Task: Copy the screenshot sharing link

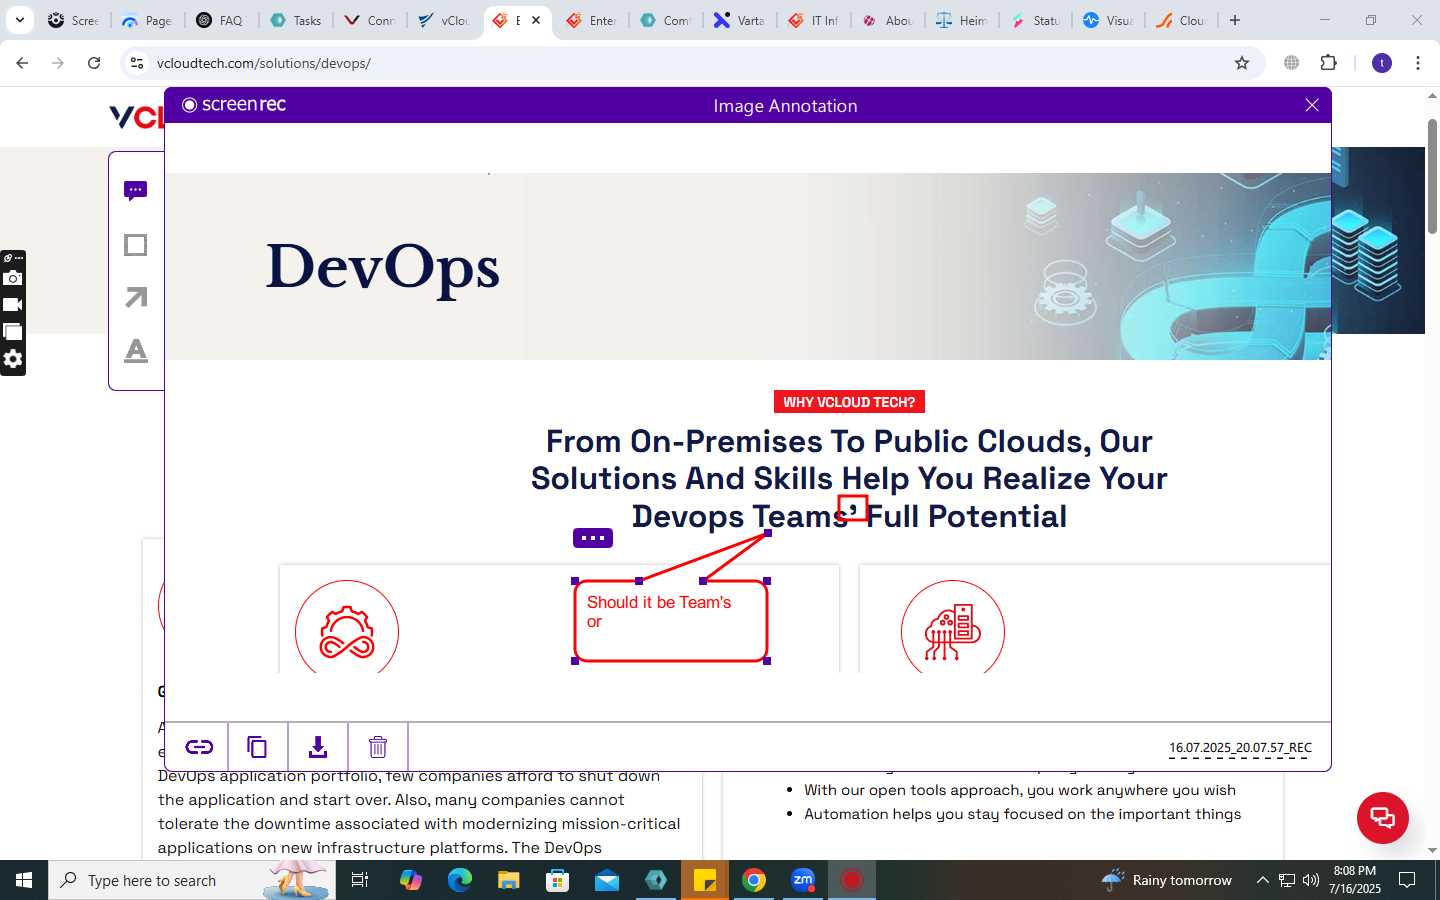Action: click(199, 747)
